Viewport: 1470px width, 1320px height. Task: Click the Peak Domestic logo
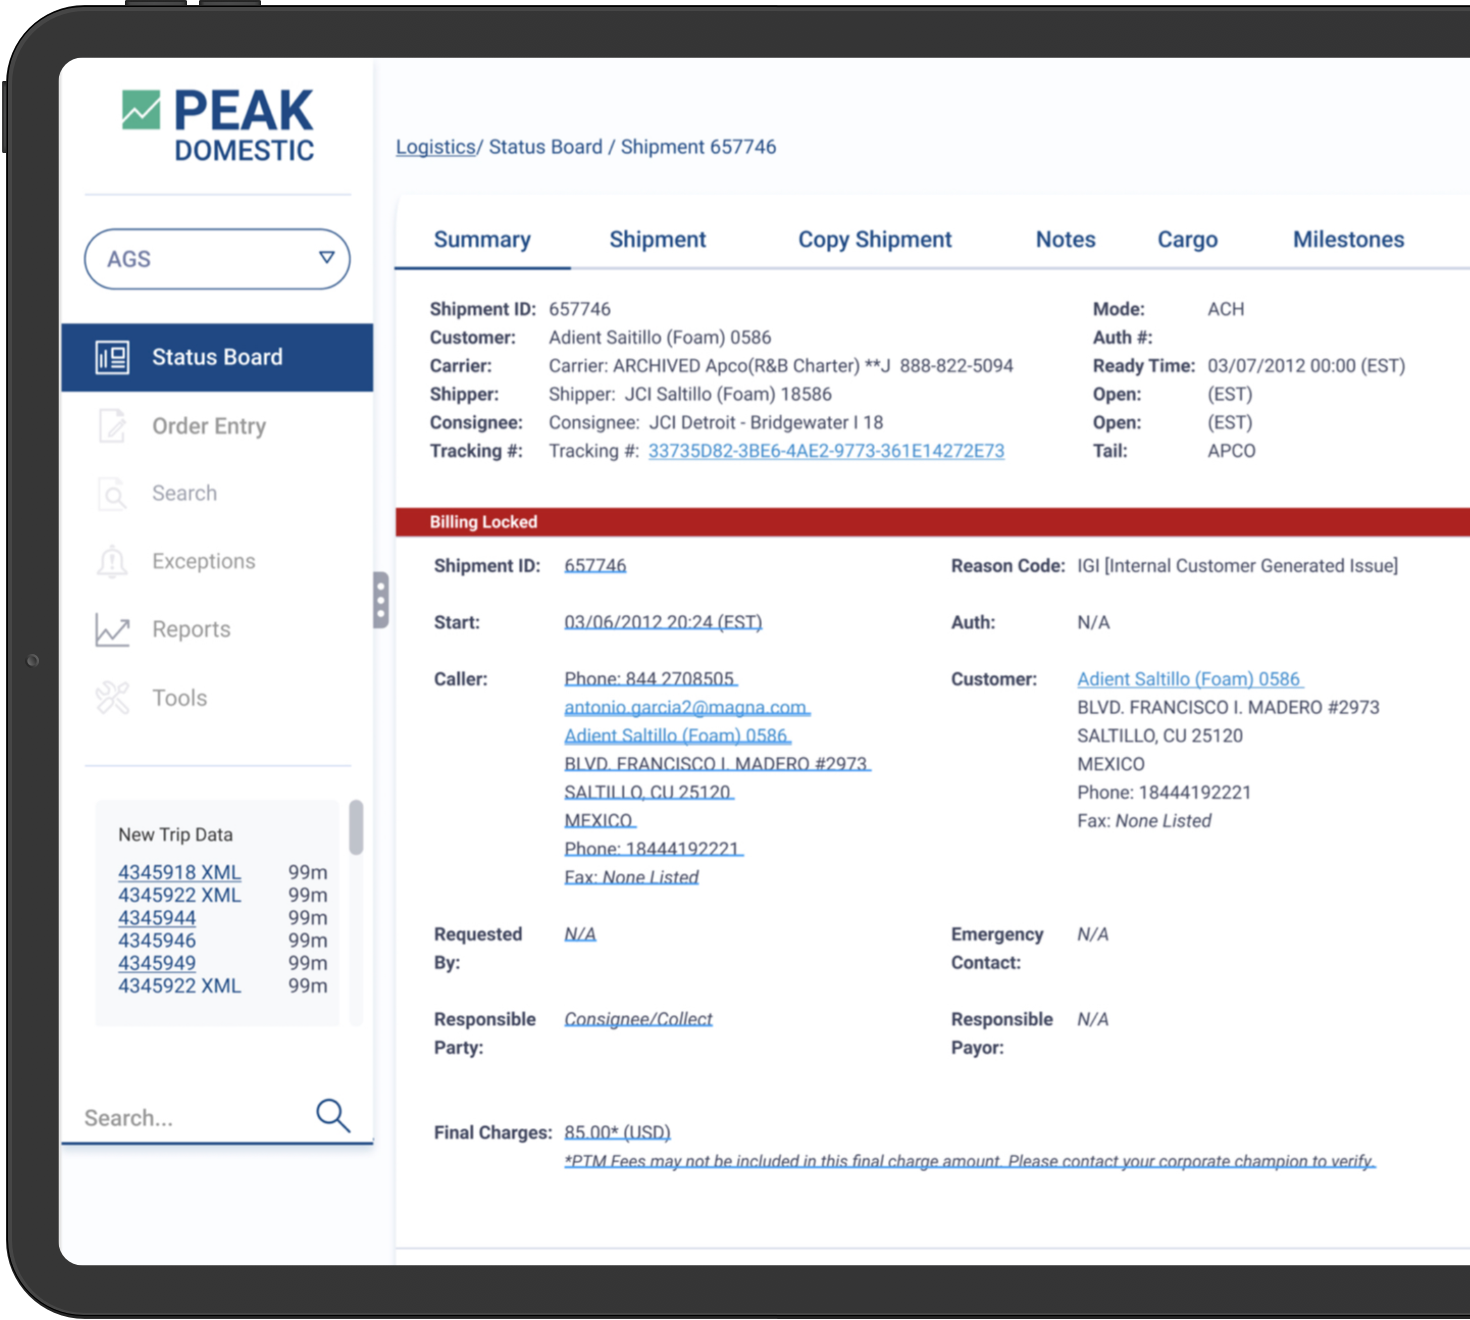point(218,125)
